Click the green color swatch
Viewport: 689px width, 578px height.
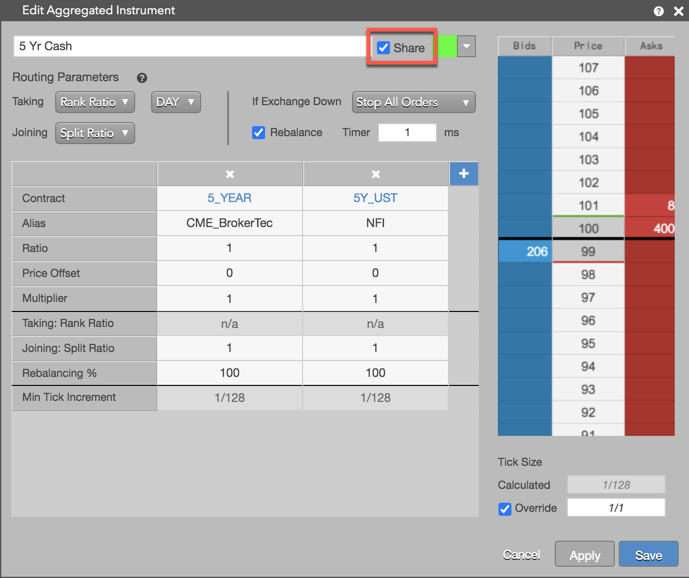tap(447, 46)
